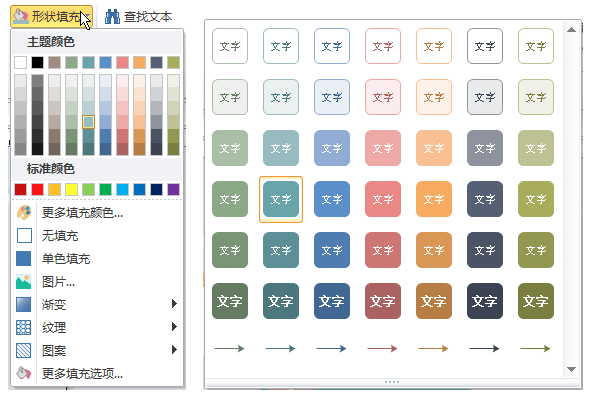
Task: Click the style gallery scroll up arrow
Action: [x=571, y=29]
